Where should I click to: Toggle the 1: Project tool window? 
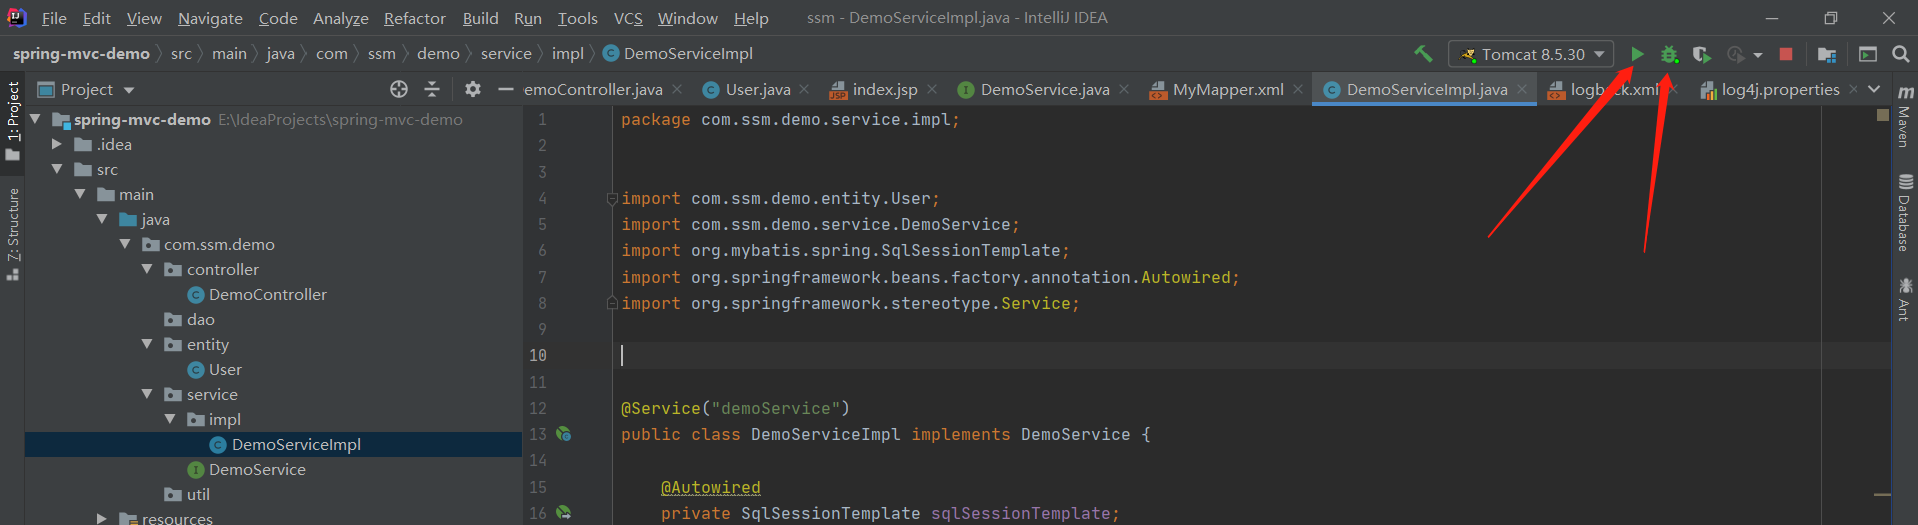point(13,121)
